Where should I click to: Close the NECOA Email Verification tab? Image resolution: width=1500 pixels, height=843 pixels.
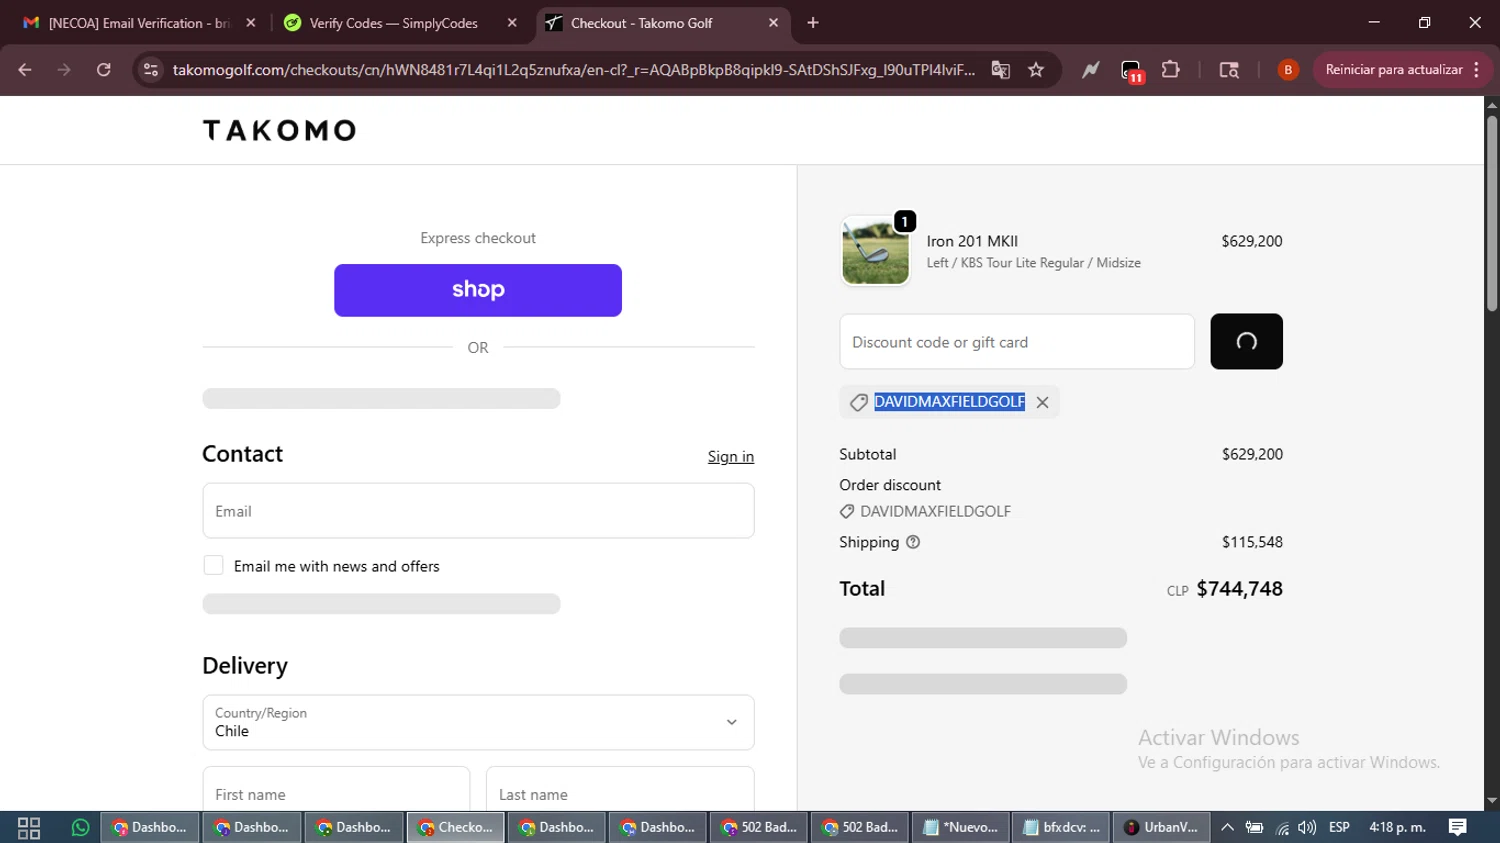[251, 23]
